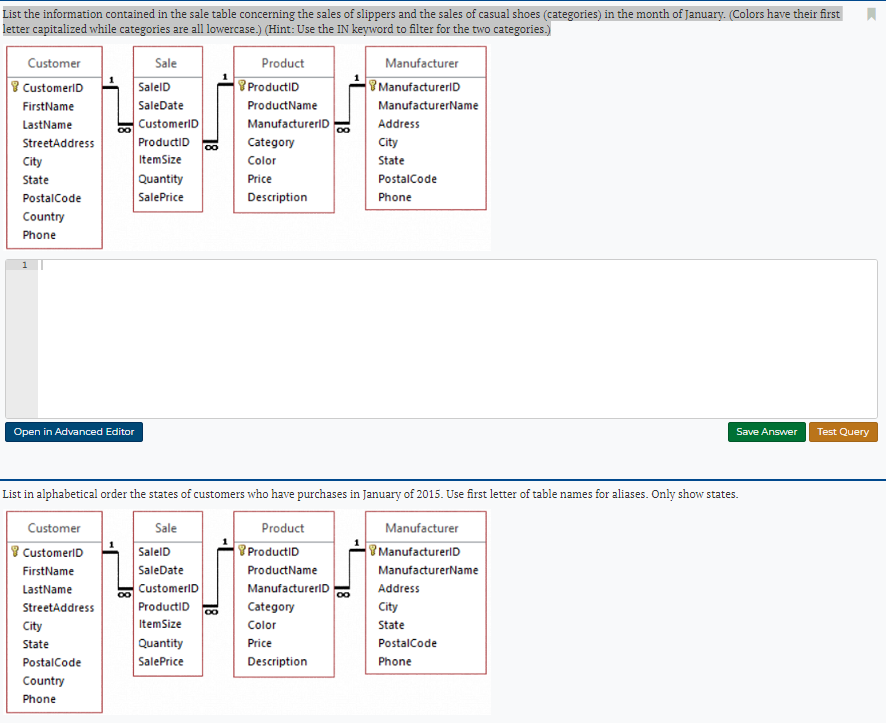This screenshot has width=886, height=723.
Task: Click SaleDate field in top Sale table
Action: pos(161,106)
